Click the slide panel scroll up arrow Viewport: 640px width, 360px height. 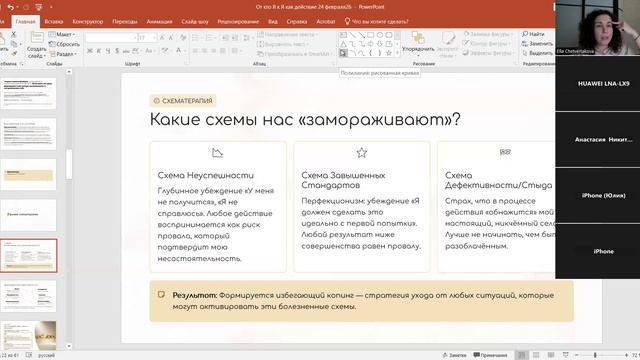(x=69, y=72)
